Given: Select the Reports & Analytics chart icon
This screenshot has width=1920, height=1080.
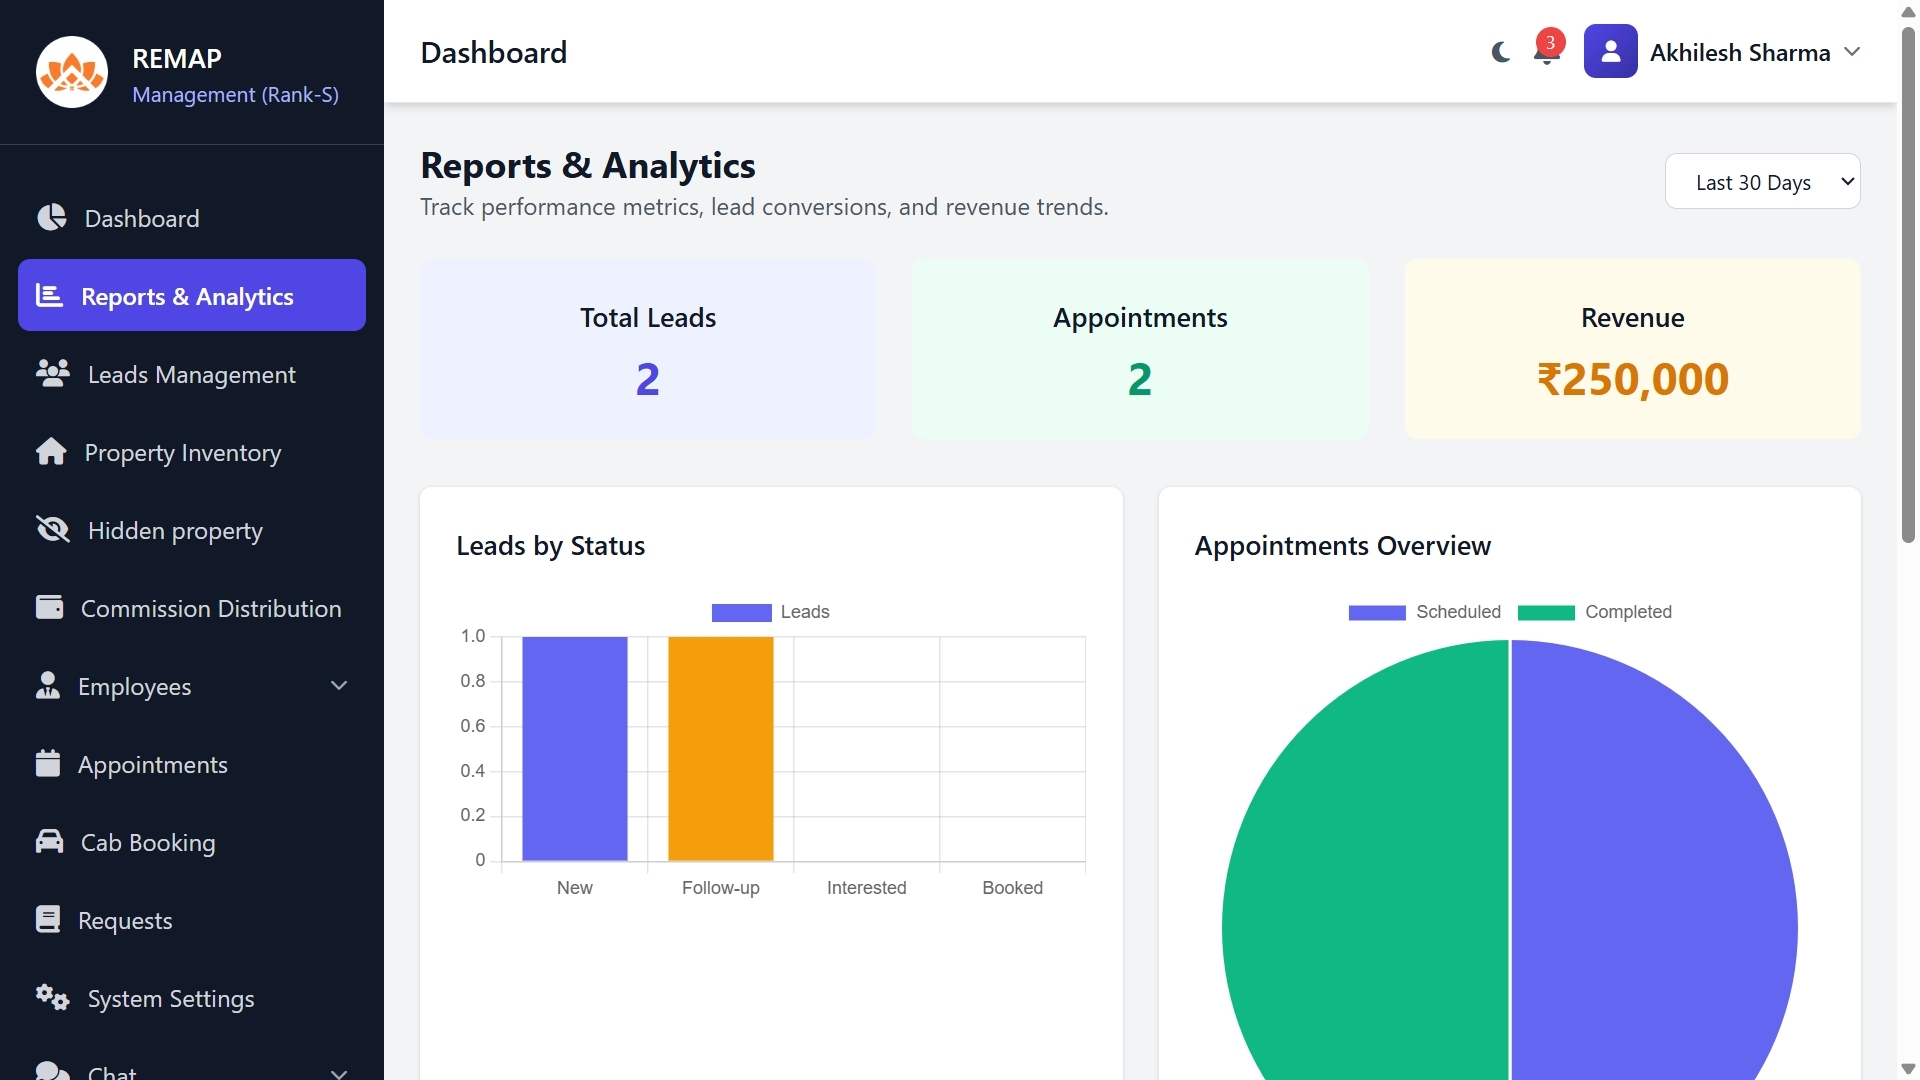Looking at the screenshot, I should 51,295.
